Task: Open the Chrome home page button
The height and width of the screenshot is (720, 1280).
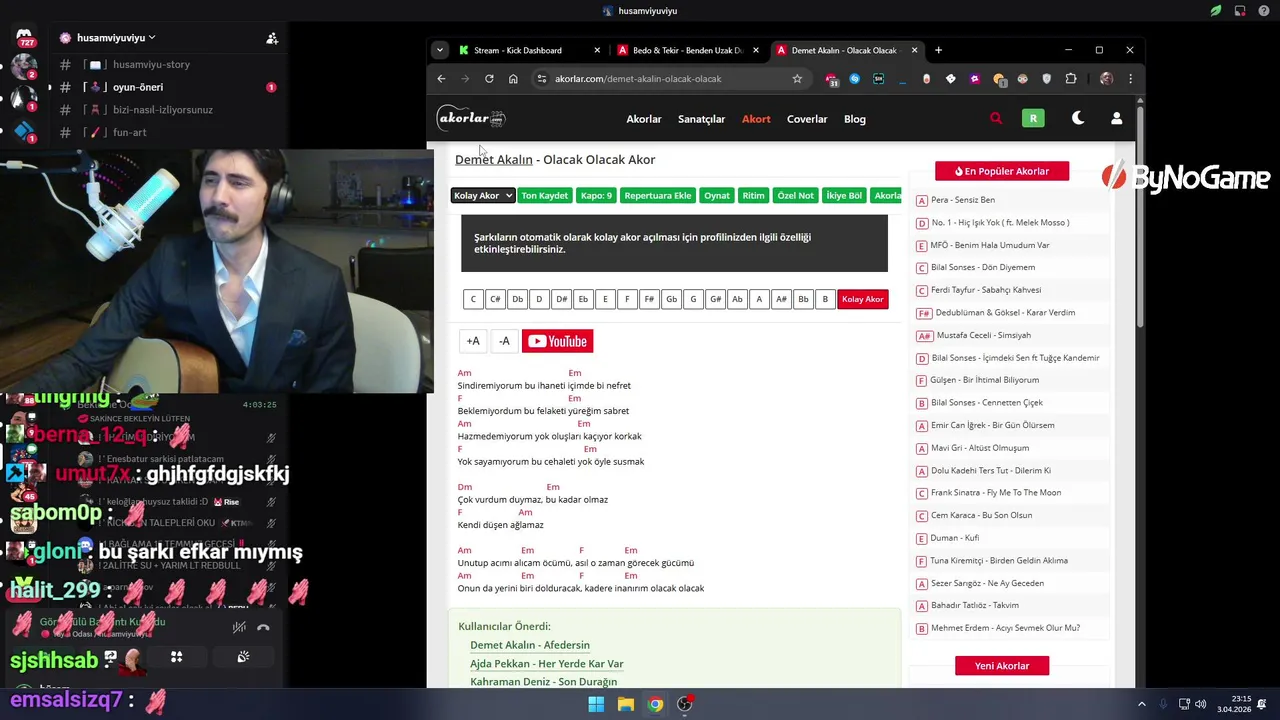Action: click(513, 79)
